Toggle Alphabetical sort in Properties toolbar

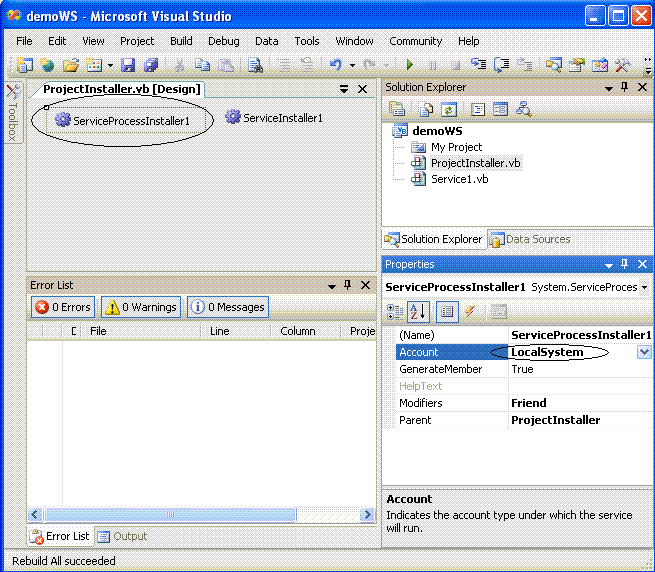click(x=418, y=312)
